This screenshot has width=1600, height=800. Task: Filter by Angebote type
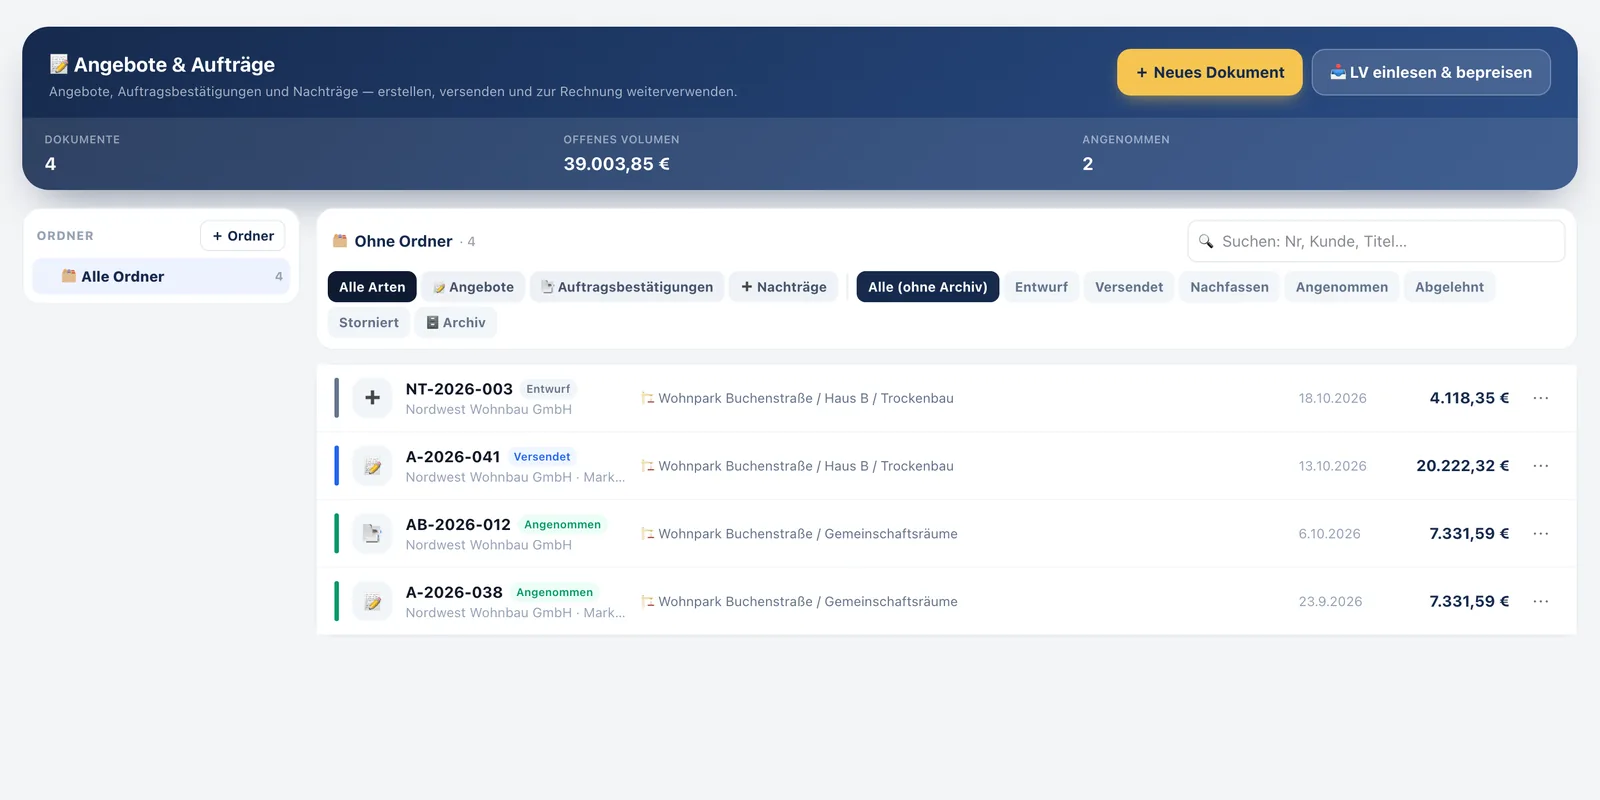pyautogui.click(x=473, y=287)
